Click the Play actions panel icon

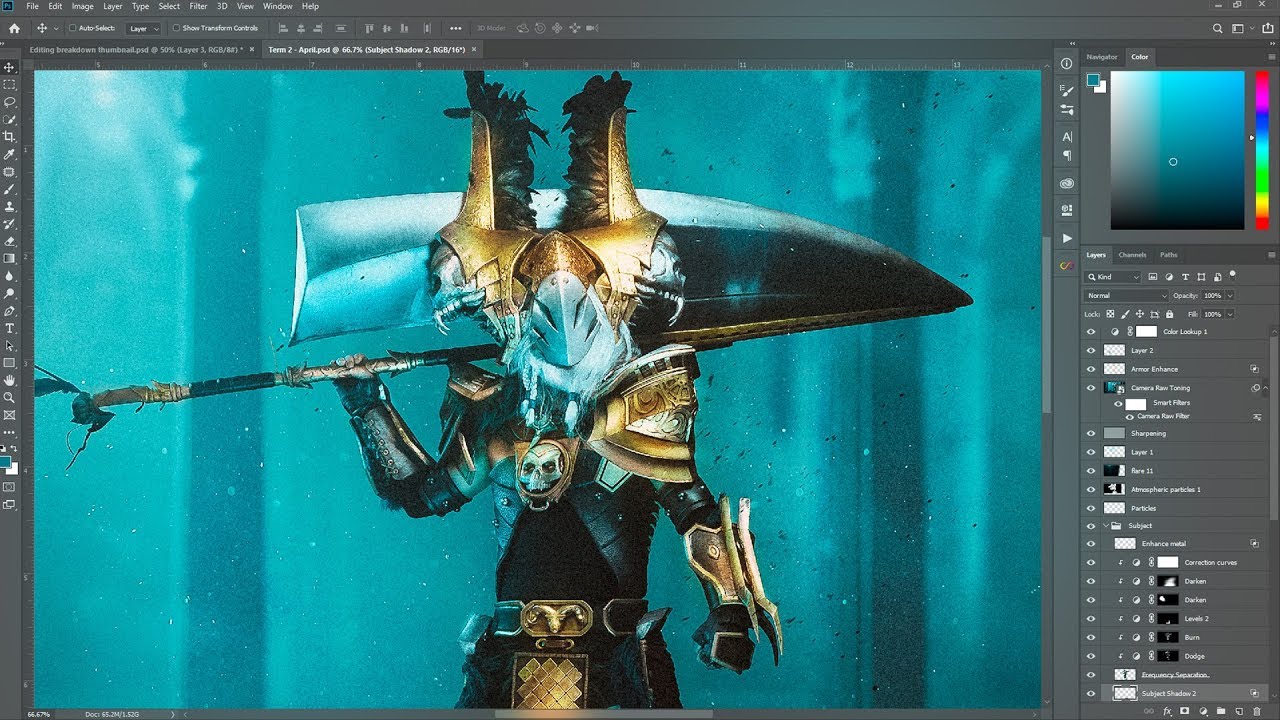[1067, 238]
